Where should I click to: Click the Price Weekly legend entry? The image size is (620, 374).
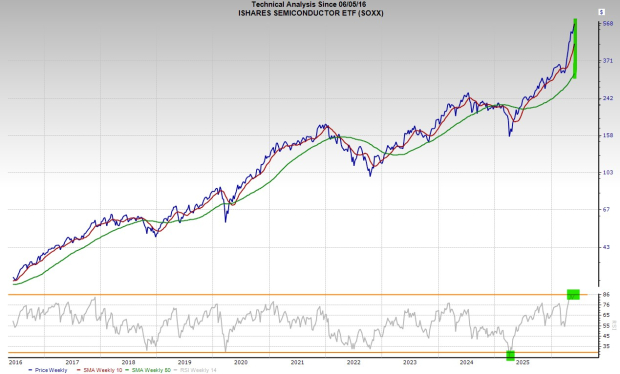pyautogui.click(x=47, y=370)
